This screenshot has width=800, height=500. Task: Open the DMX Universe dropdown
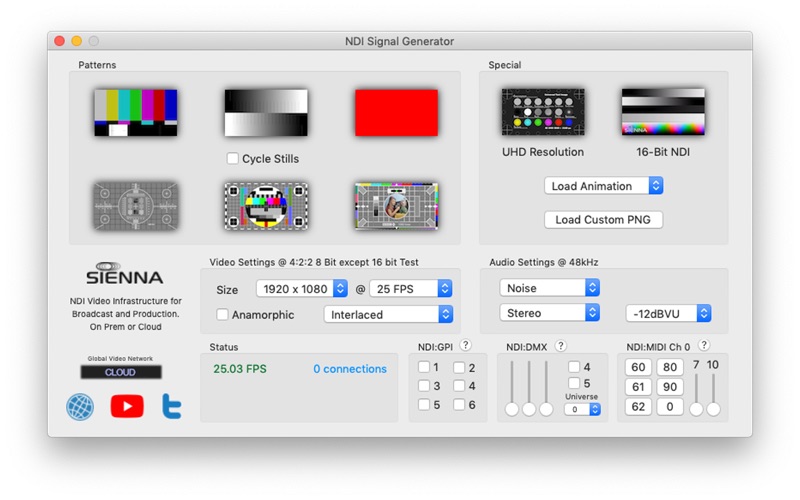click(582, 409)
